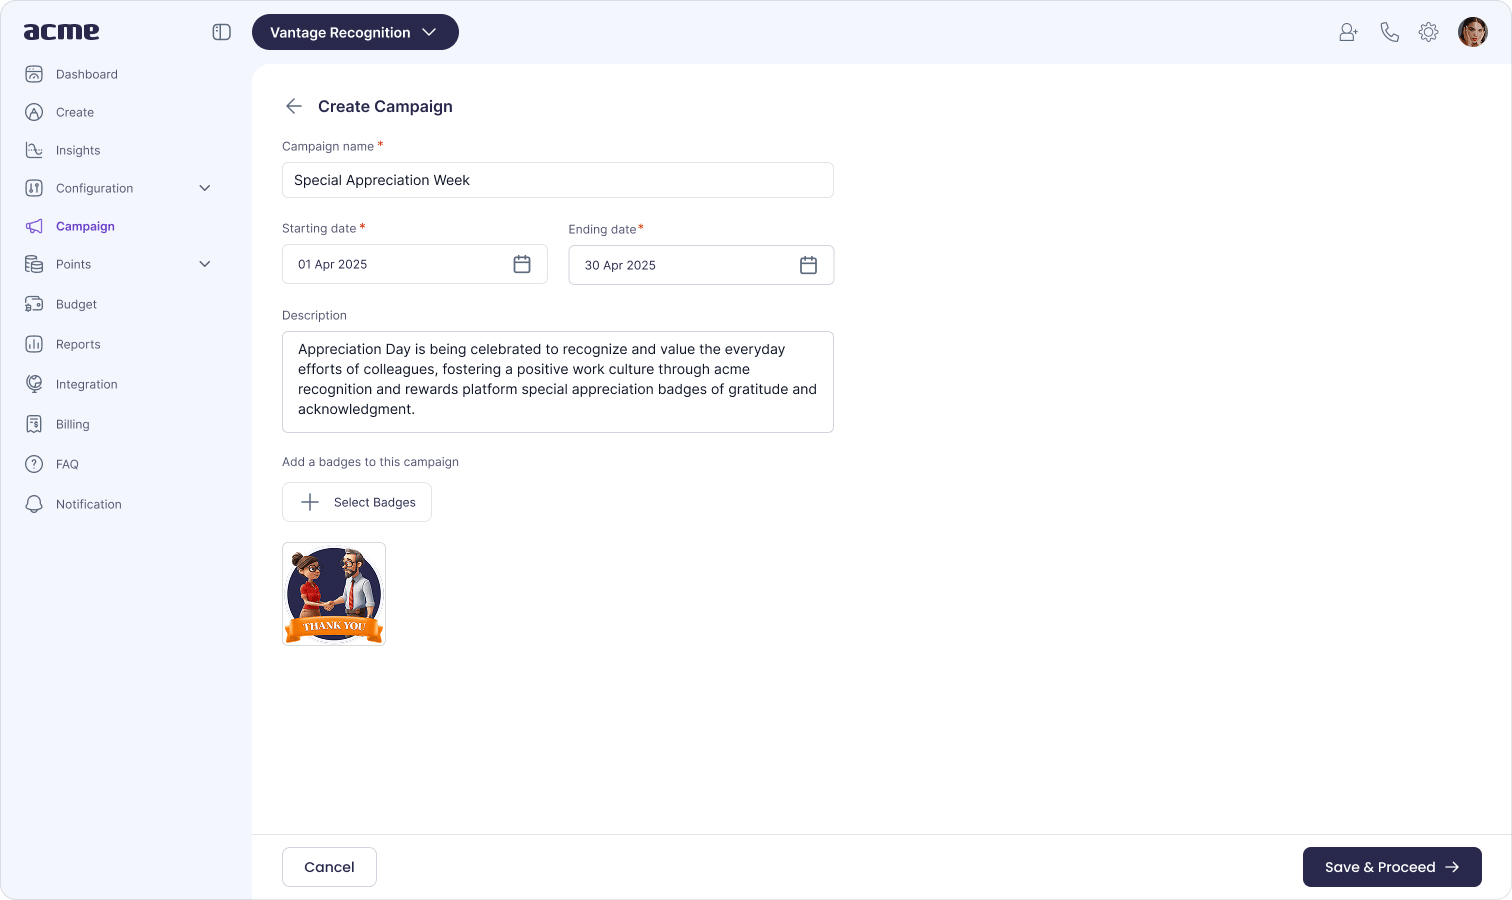Expand the Points menu chevron

(x=205, y=264)
